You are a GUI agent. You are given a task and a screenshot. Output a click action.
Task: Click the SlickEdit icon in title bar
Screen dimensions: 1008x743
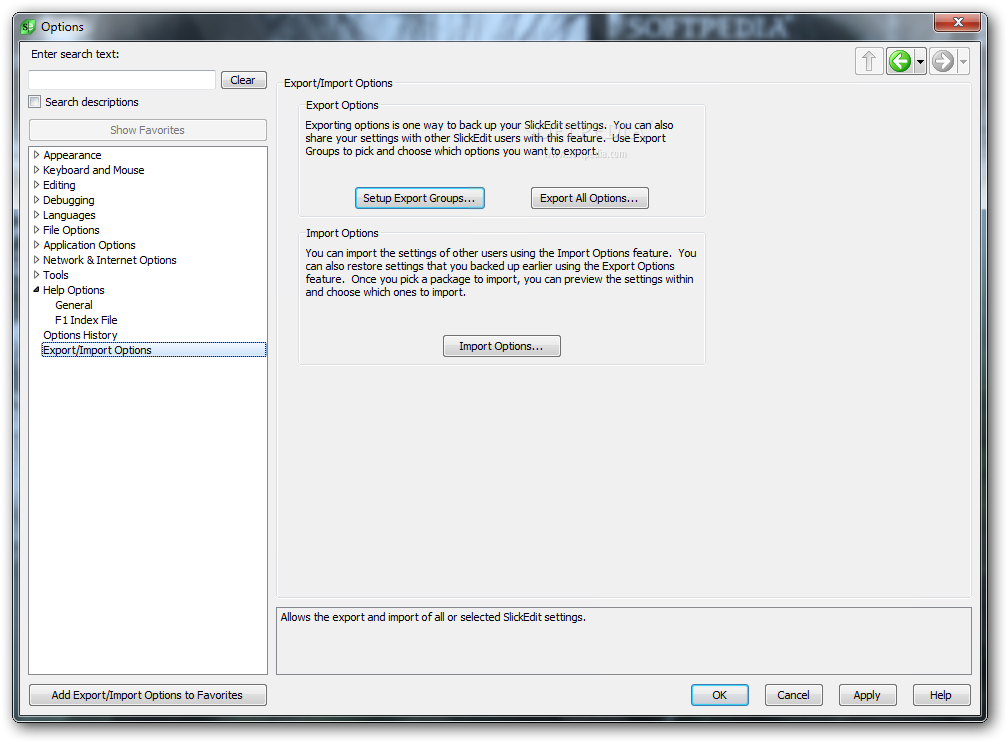coord(28,27)
